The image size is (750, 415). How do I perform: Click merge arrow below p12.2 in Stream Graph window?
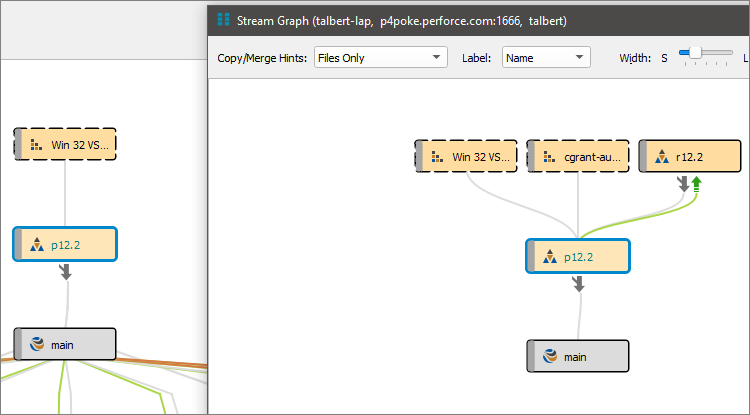(578, 284)
